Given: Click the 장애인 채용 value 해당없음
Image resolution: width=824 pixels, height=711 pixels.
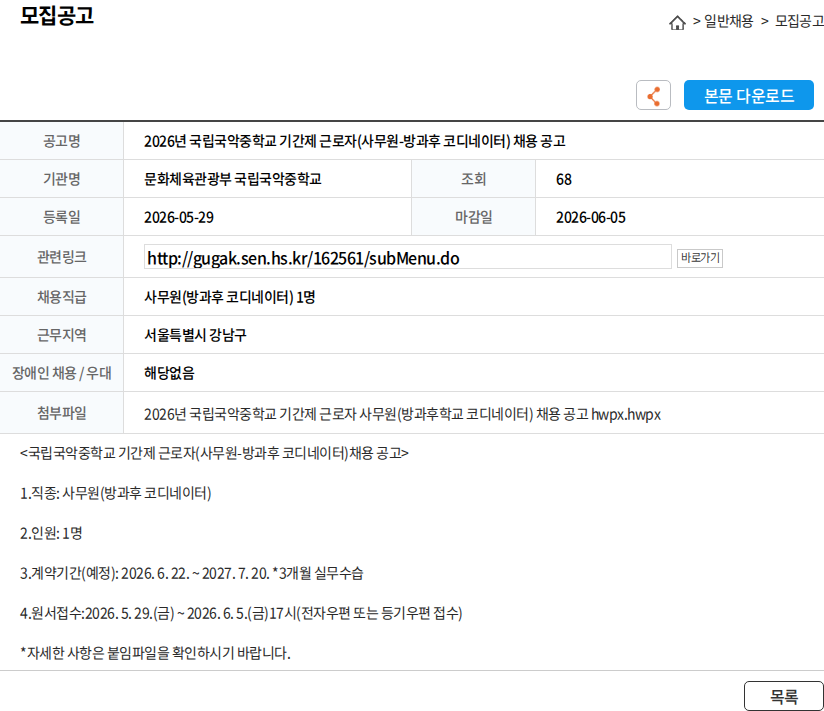Looking at the screenshot, I should point(169,373).
